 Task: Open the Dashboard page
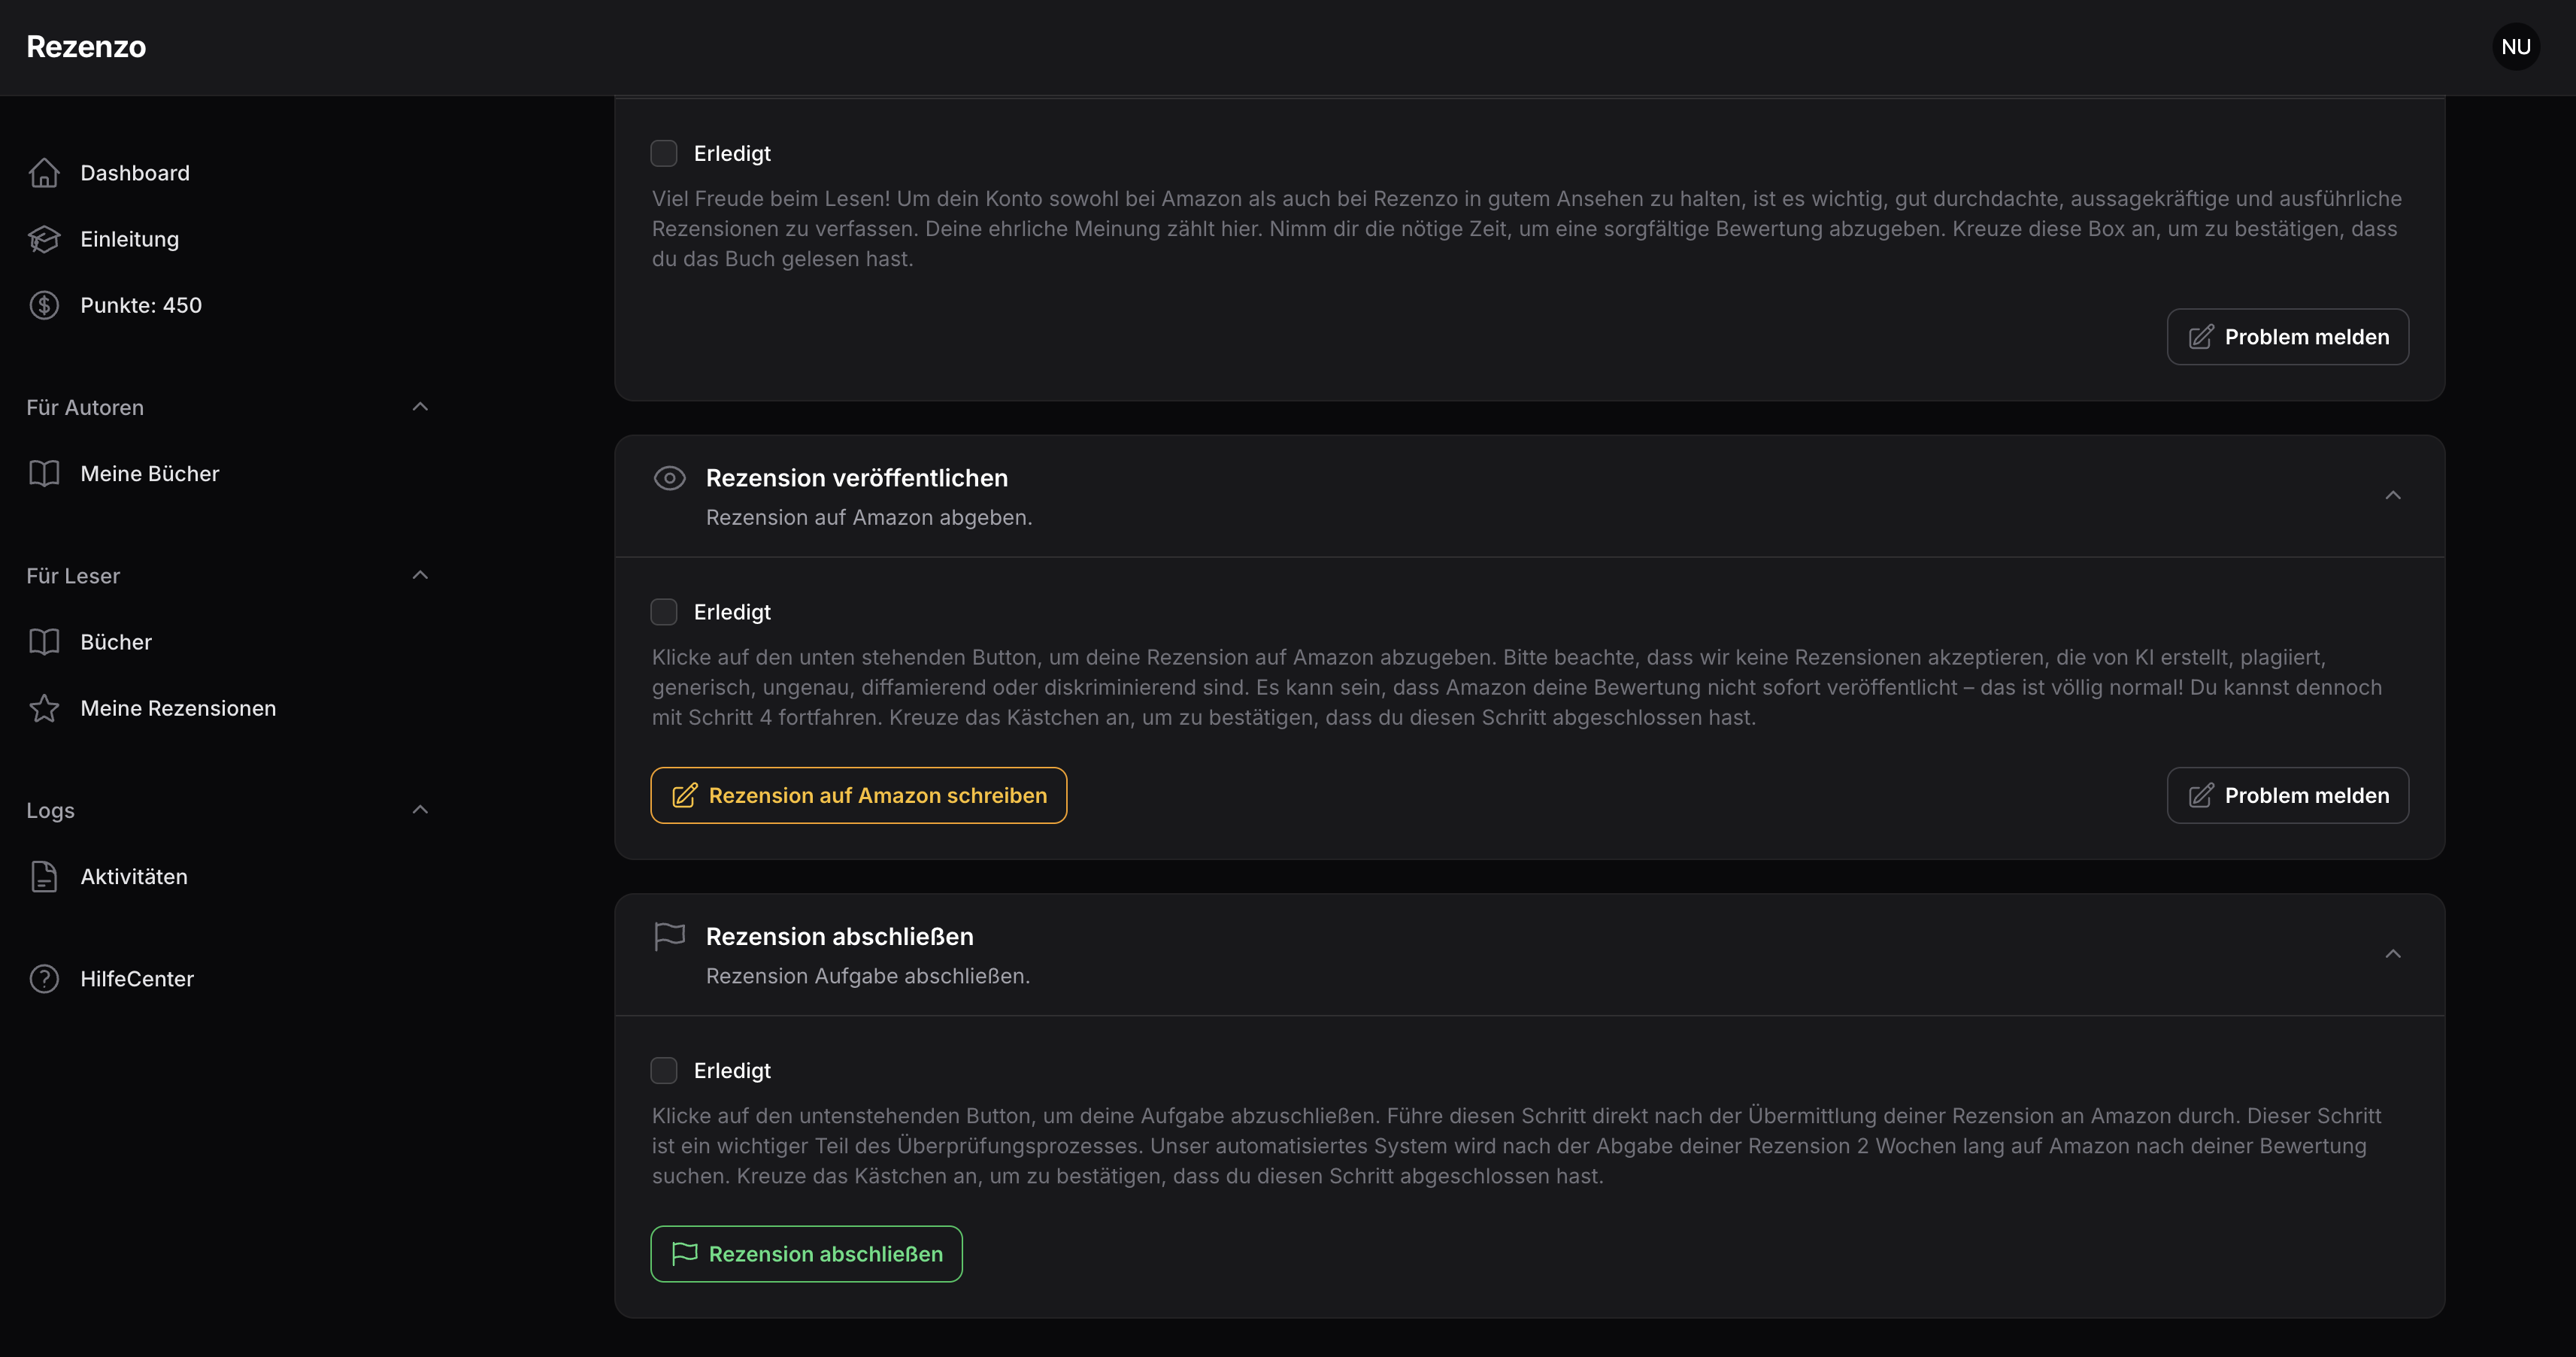click(x=134, y=173)
